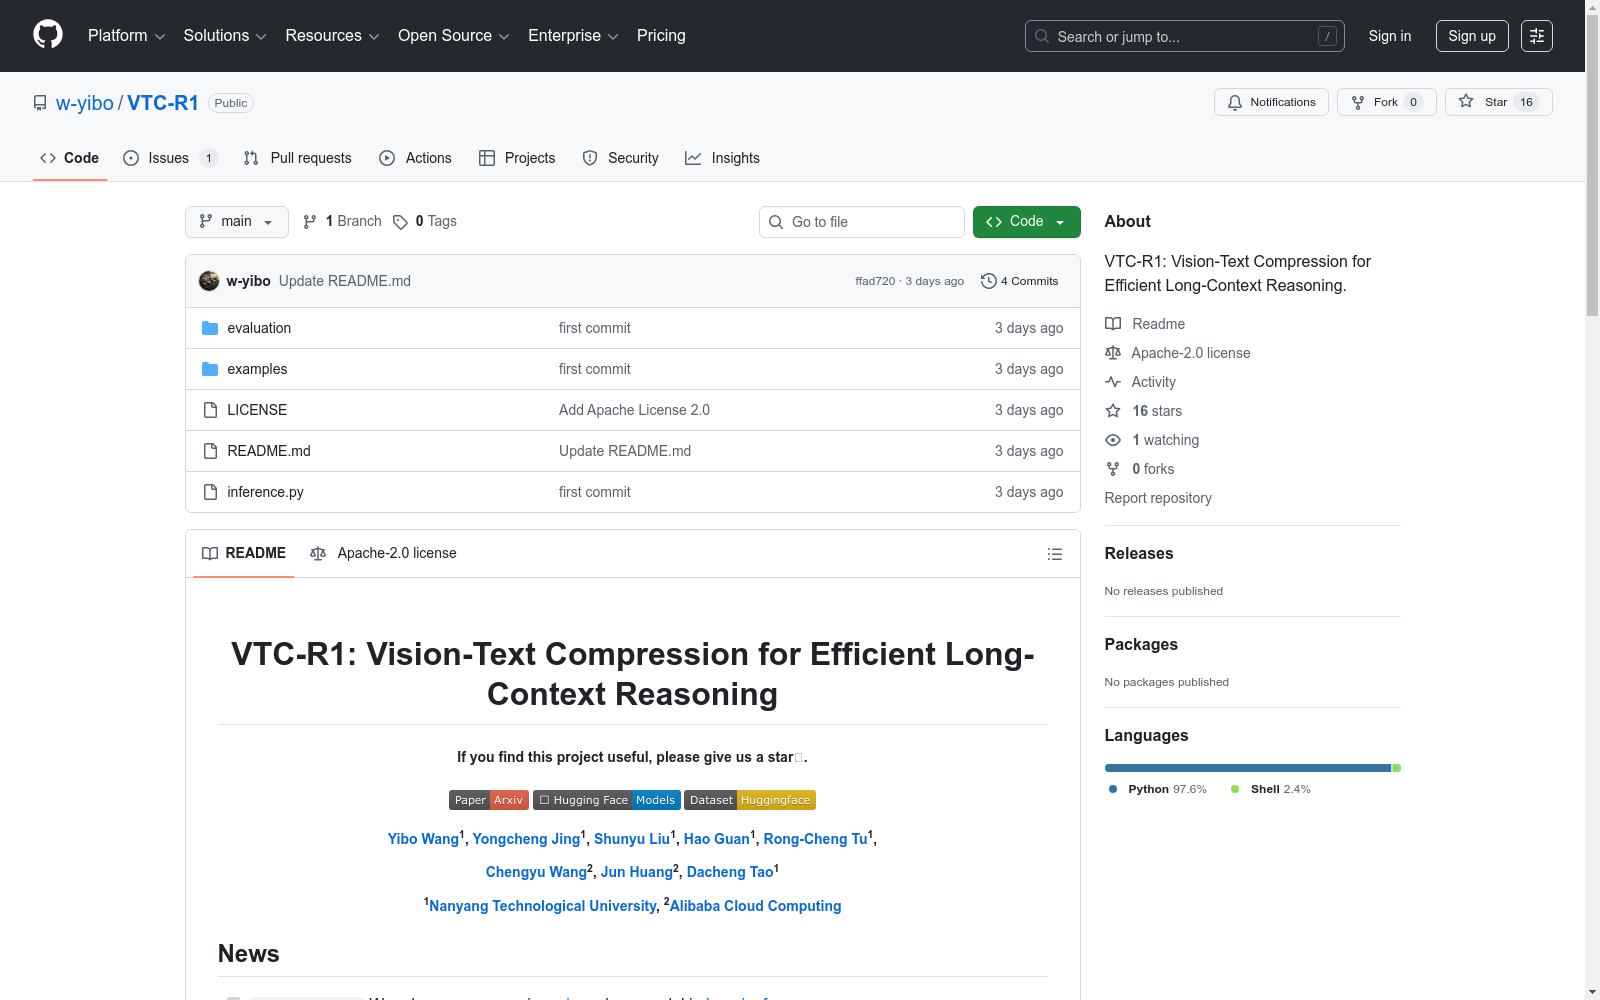Open the README outline list icon
This screenshot has width=1600, height=1000.
pyautogui.click(x=1054, y=554)
